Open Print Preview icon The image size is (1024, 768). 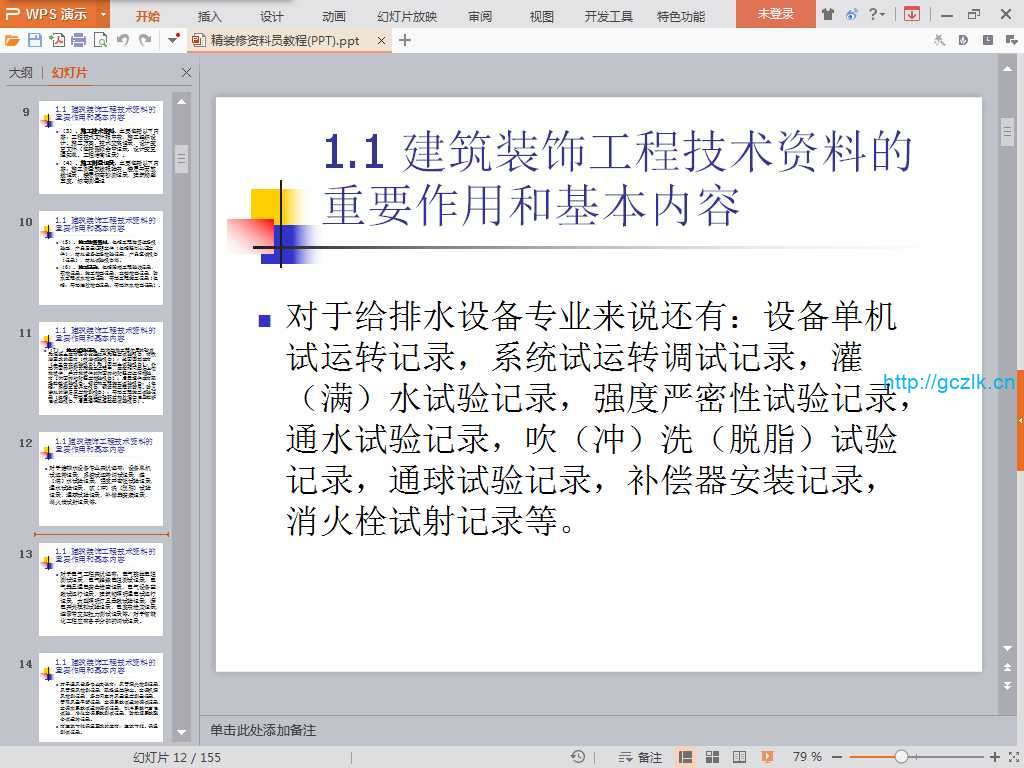(x=100, y=40)
